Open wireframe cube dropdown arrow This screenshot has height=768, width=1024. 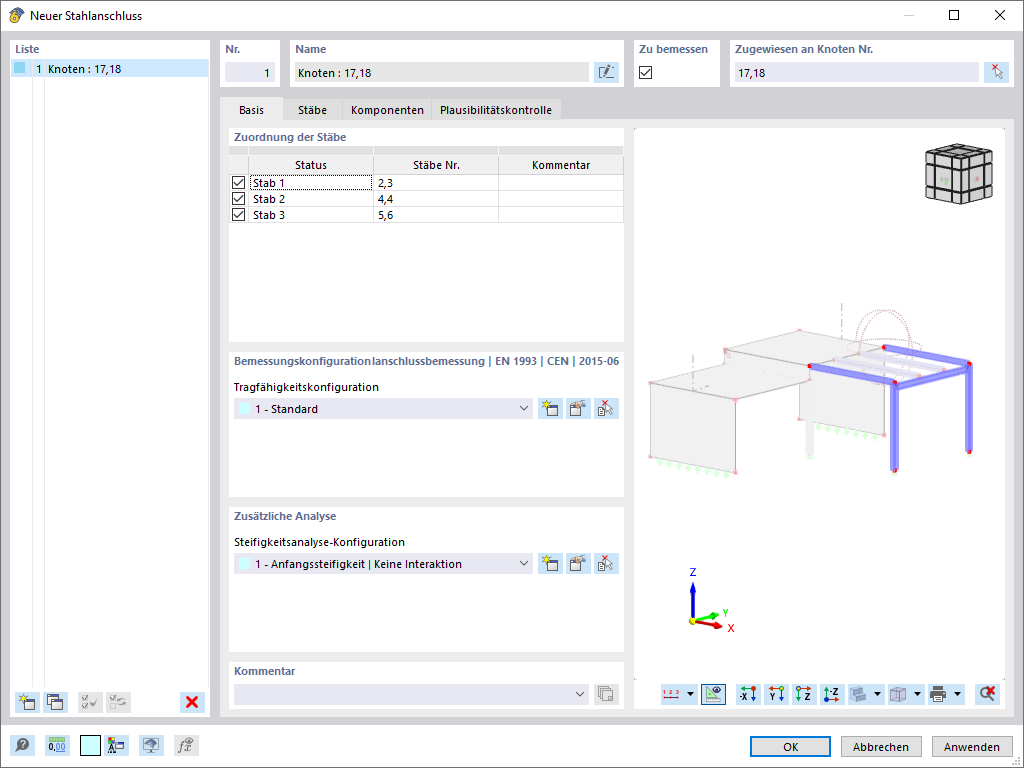pos(918,694)
